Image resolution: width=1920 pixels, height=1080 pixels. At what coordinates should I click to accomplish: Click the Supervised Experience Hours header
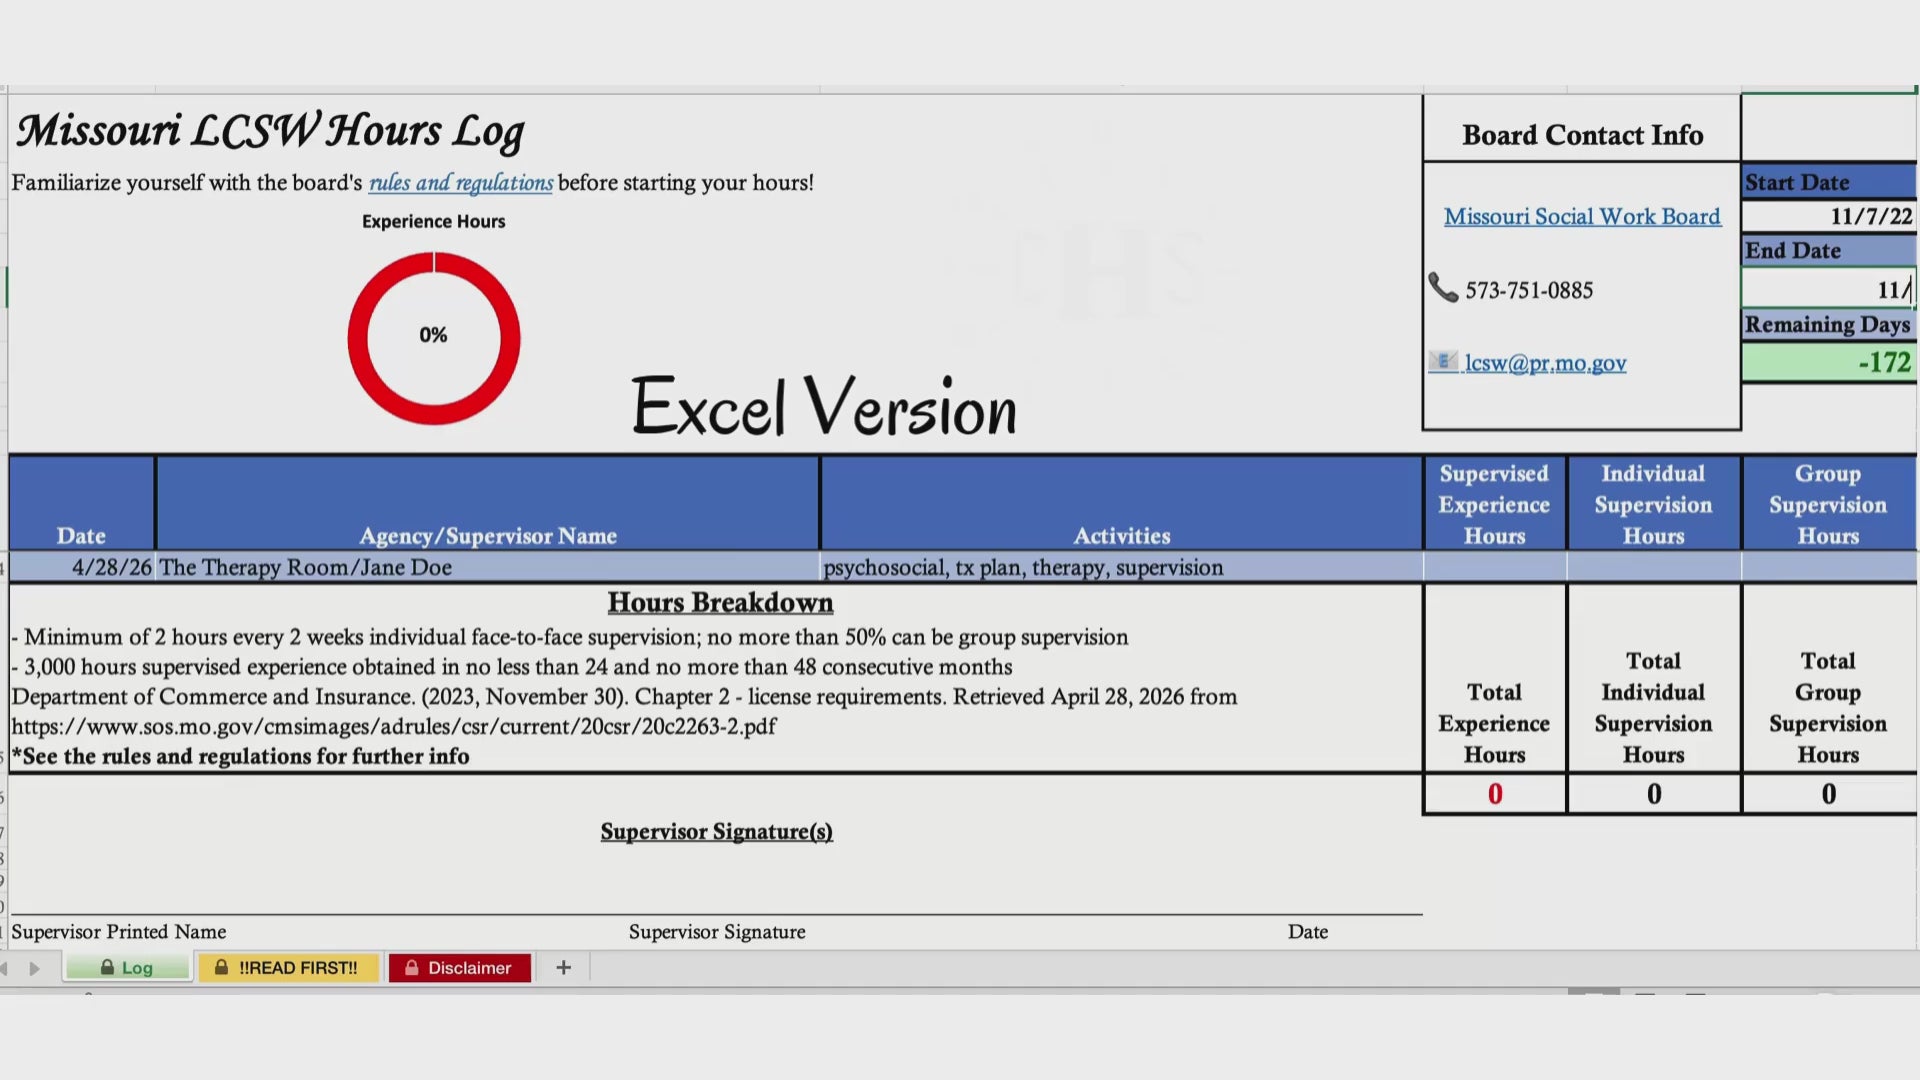[x=1494, y=503]
